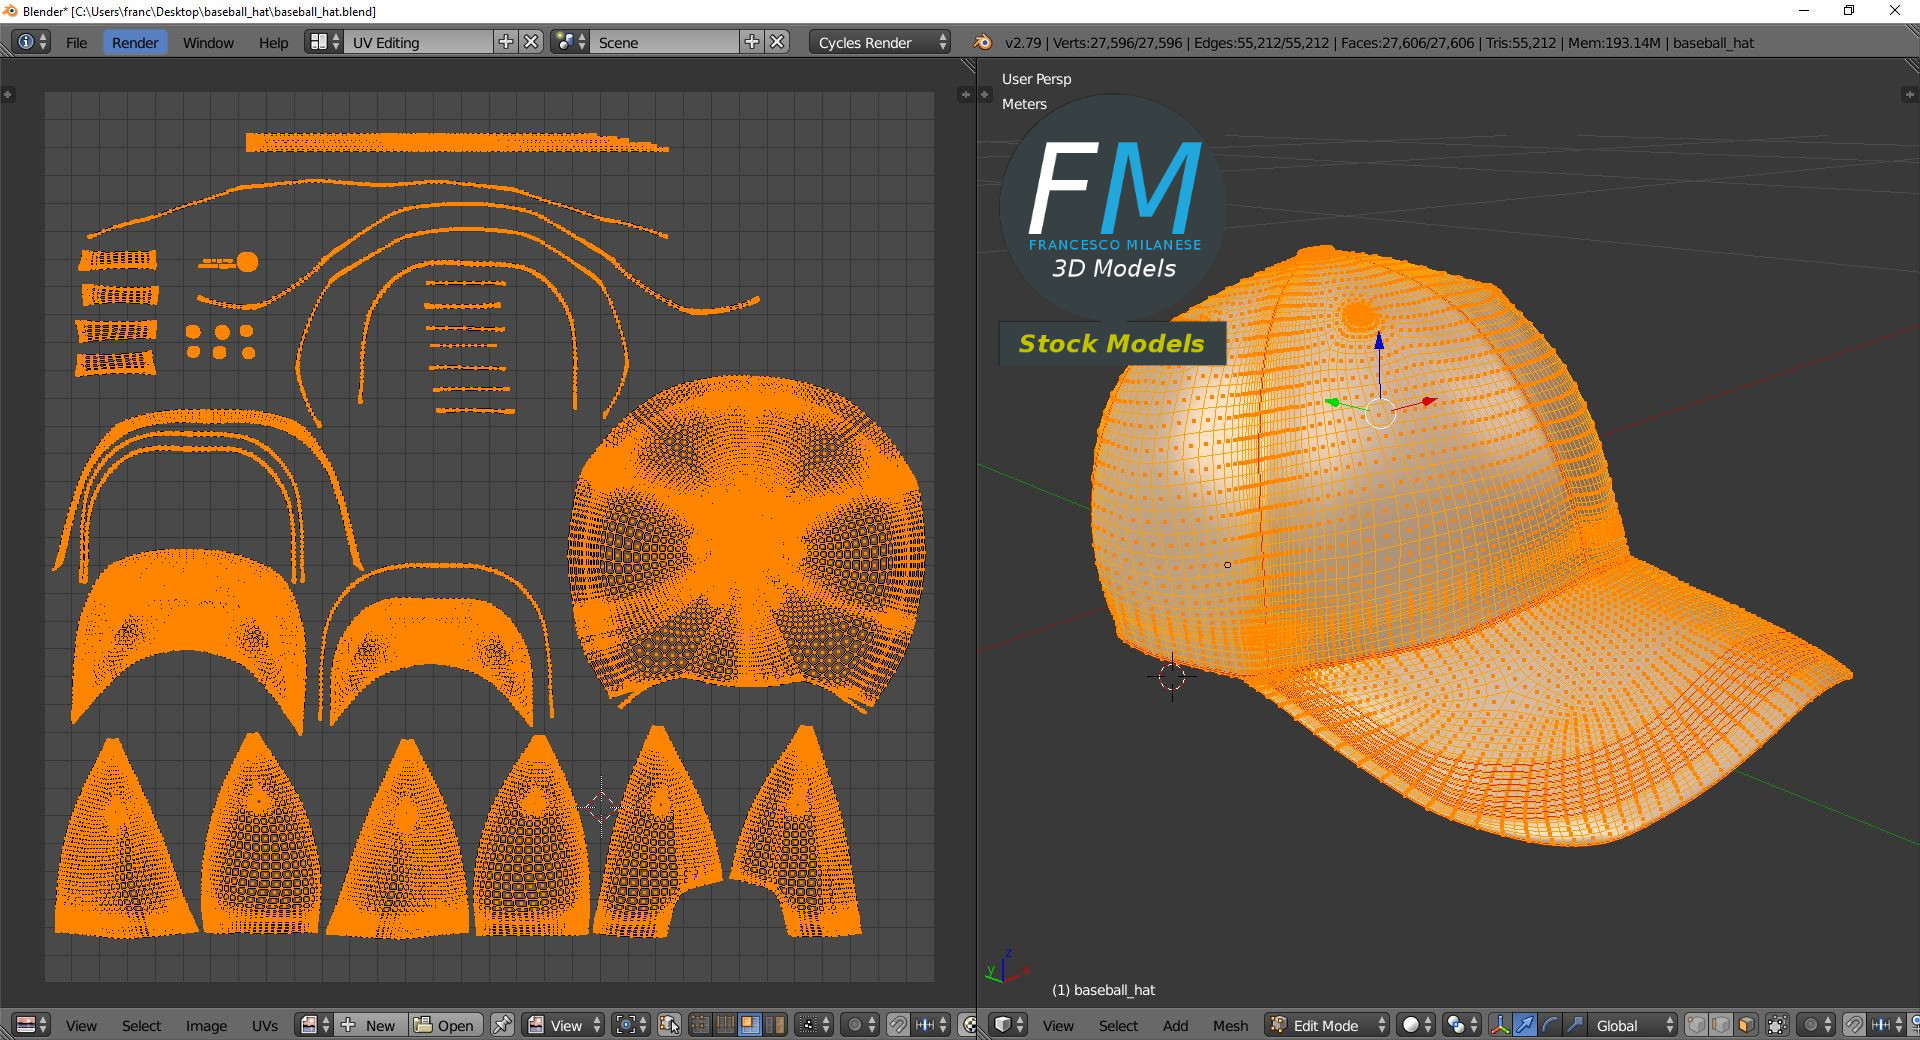Open the UVs menu

point(265,1025)
